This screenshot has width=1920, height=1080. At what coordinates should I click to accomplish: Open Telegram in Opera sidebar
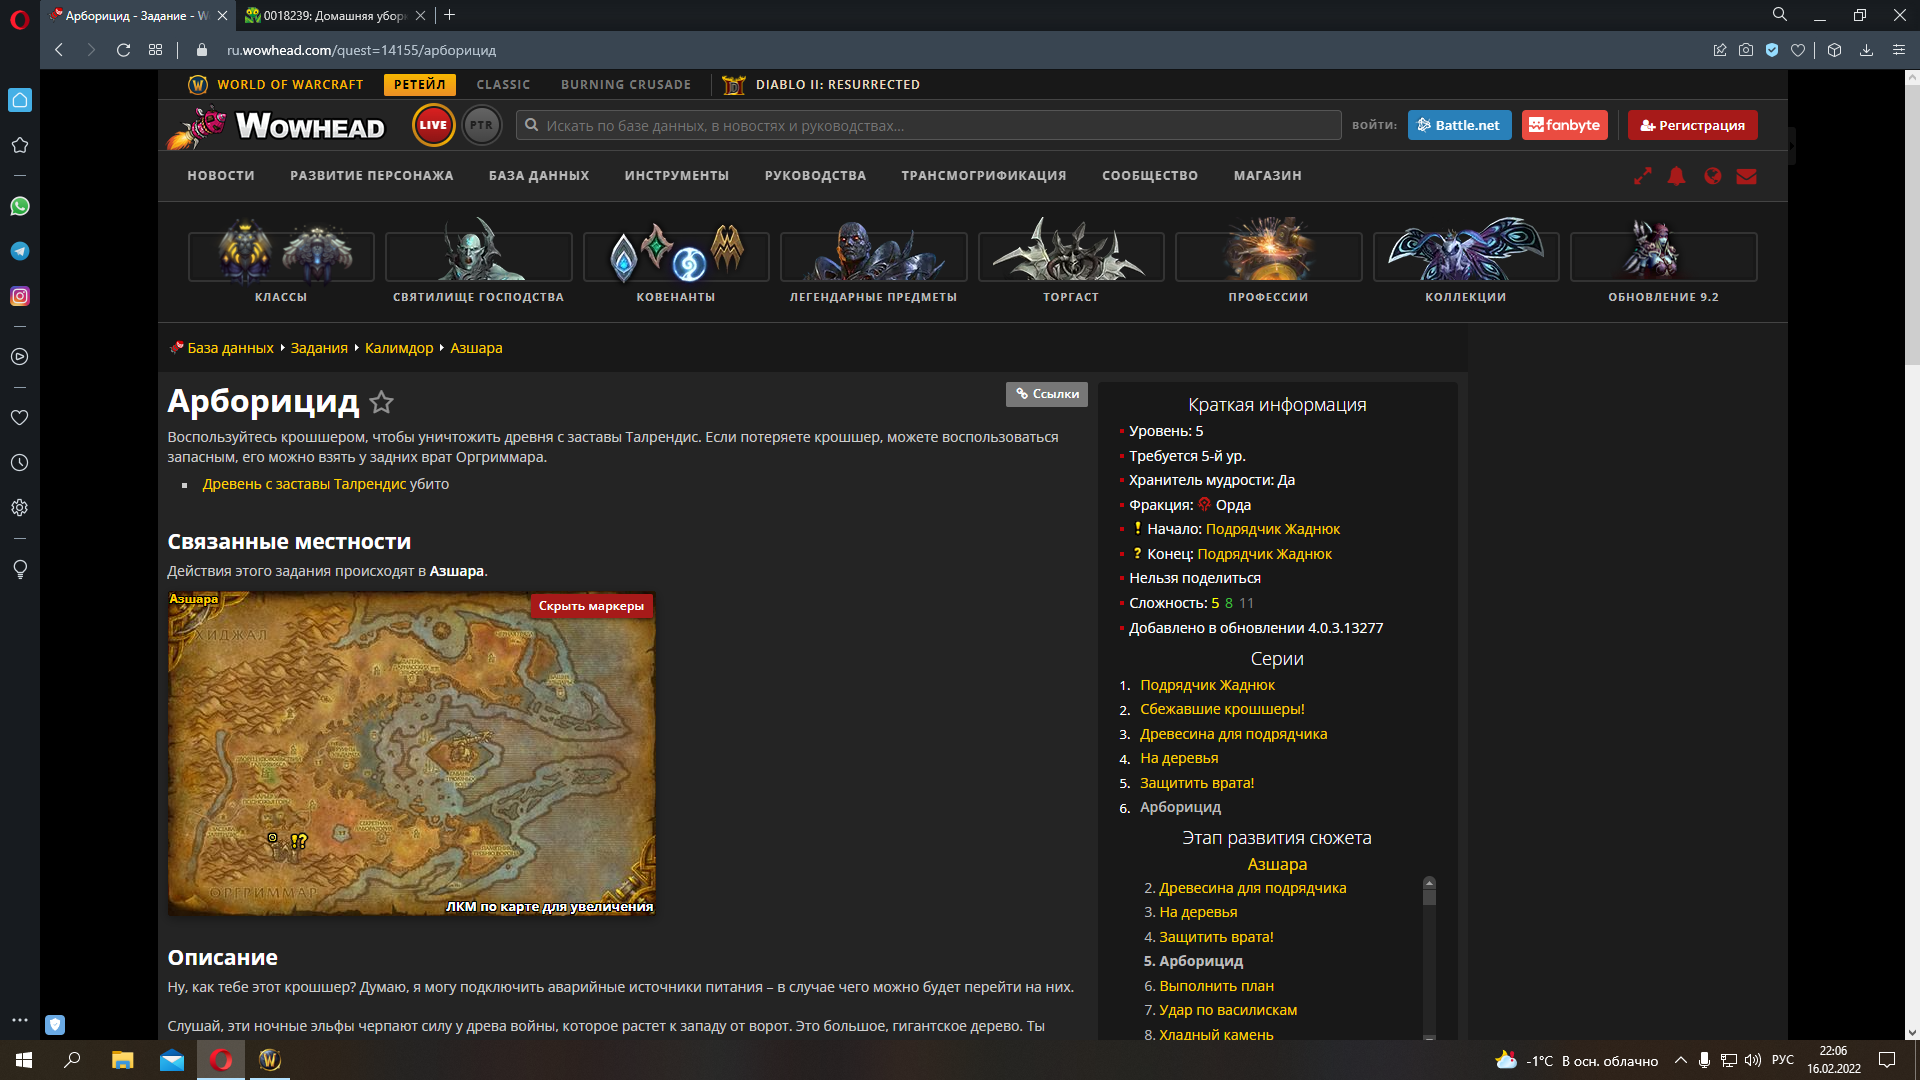coord(20,251)
